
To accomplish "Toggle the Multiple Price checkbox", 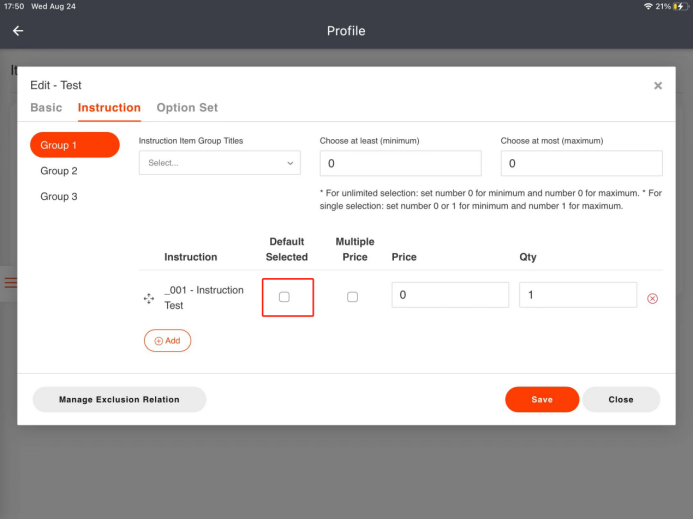I will [352, 297].
